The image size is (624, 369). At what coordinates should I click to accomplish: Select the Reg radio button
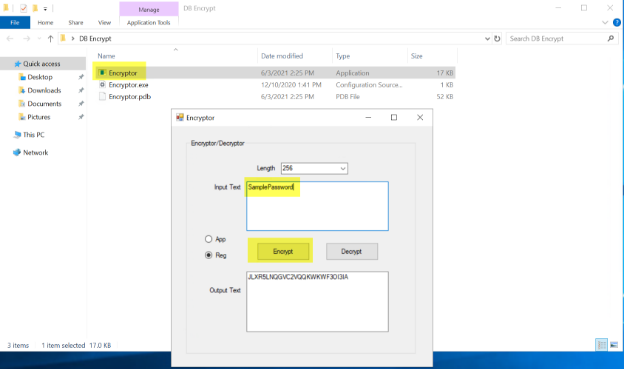(209, 255)
